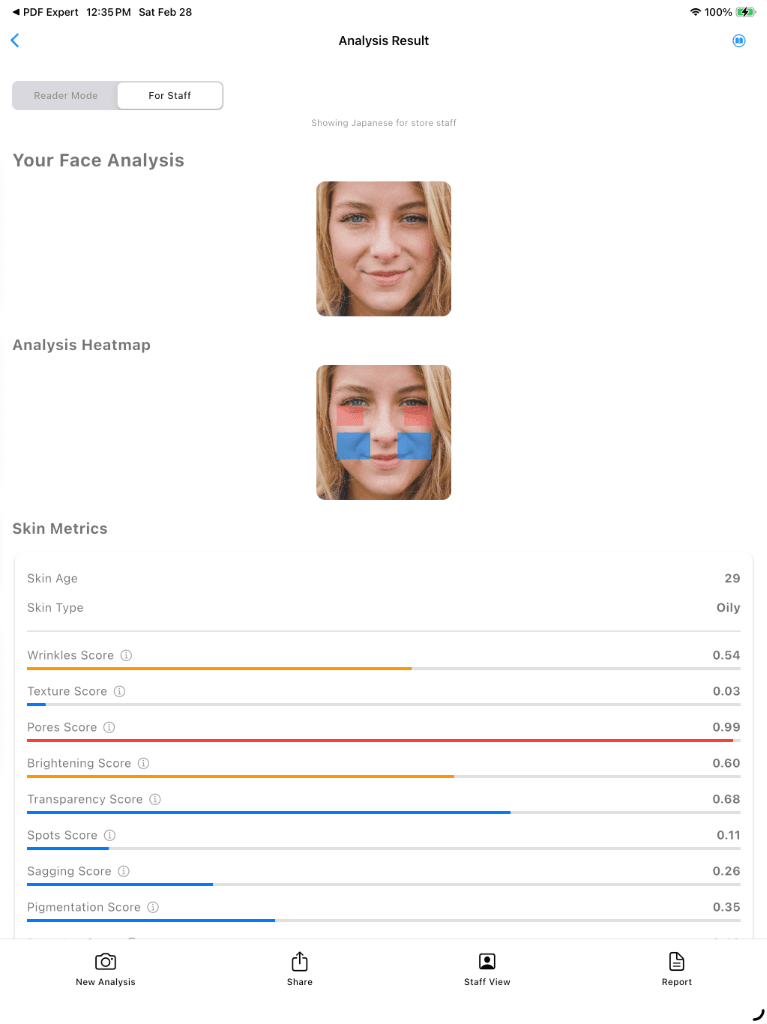Tap the face analysis photo
The height and width of the screenshot is (1024, 767).
tap(383, 248)
